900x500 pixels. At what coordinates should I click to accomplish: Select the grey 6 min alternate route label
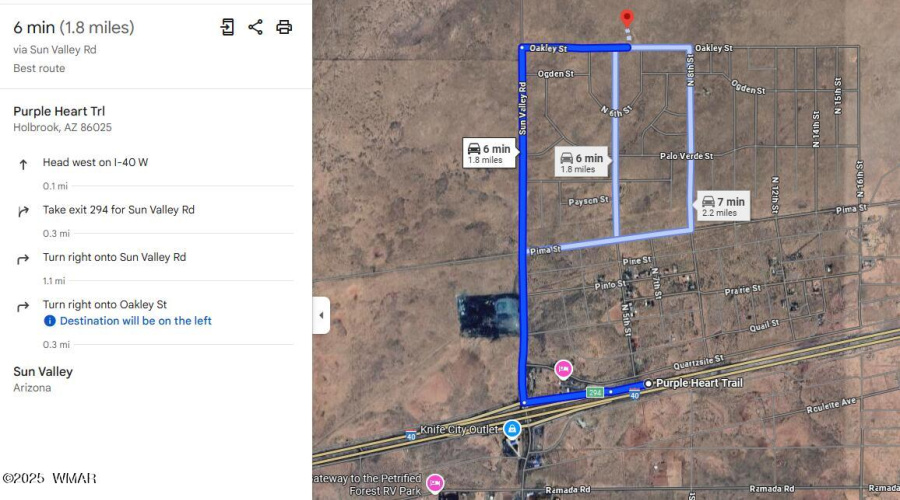[x=582, y=162]
